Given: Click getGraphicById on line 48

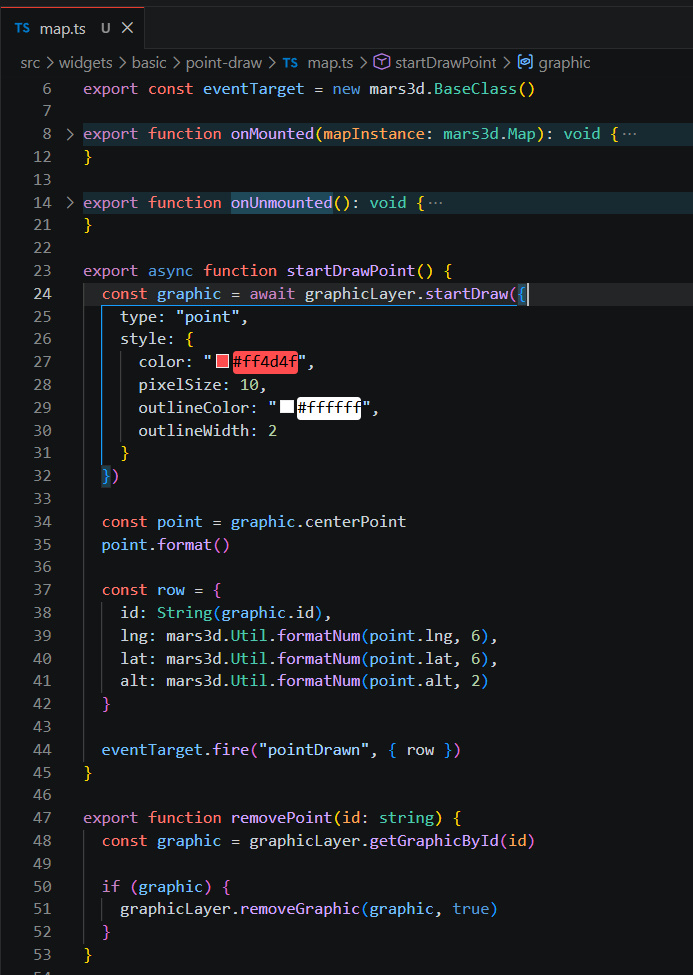Looking at the screenshot, I should click(x=434, y=841).
